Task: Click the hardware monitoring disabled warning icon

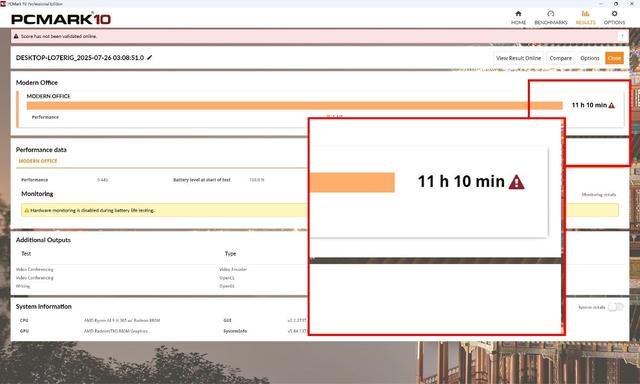Action: [27, 211]
